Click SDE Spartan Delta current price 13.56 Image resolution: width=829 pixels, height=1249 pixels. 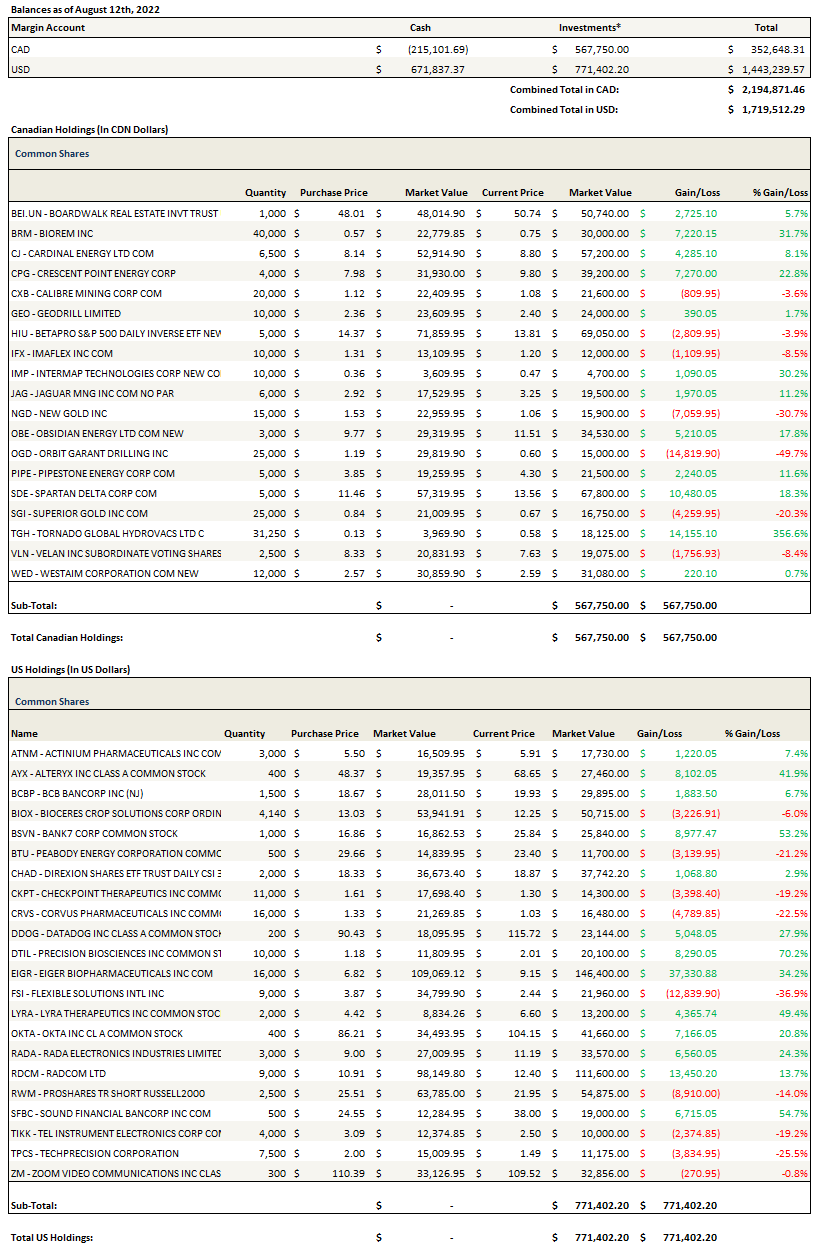(526, 493)
